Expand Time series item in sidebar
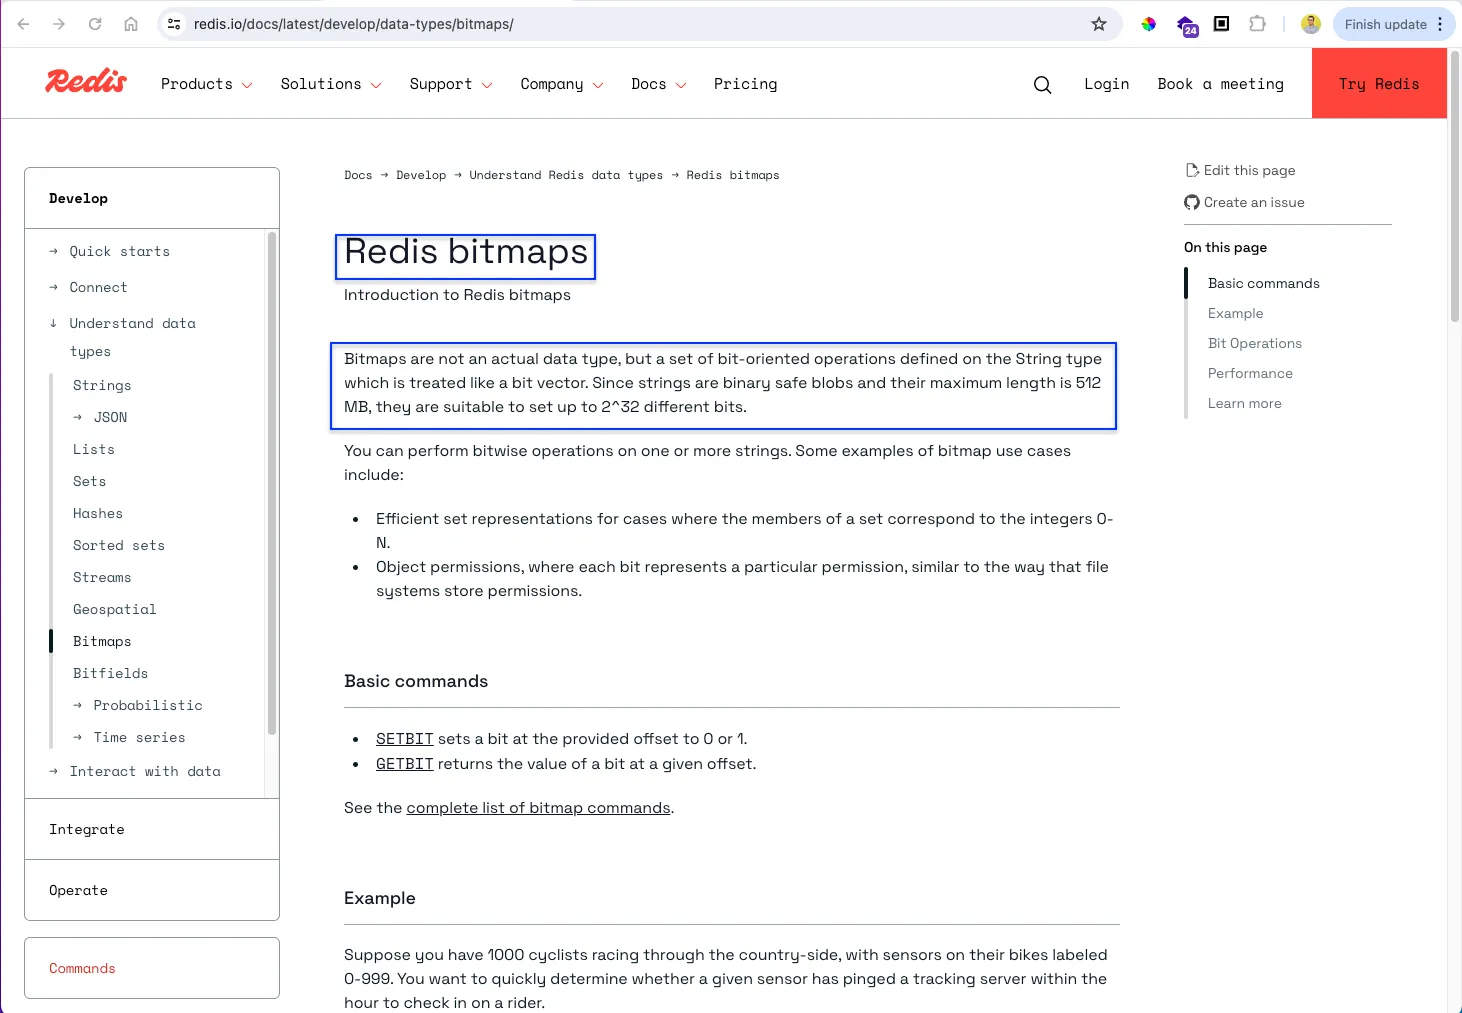The image size is (1462, 1013). (x=78, y=738)
